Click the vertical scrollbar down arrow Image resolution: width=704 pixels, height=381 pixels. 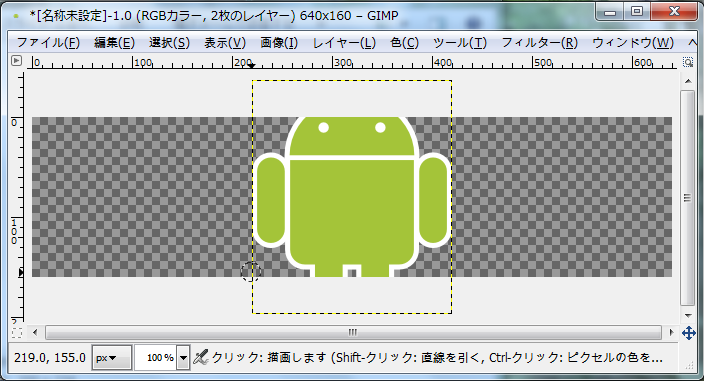click(688, 315)
